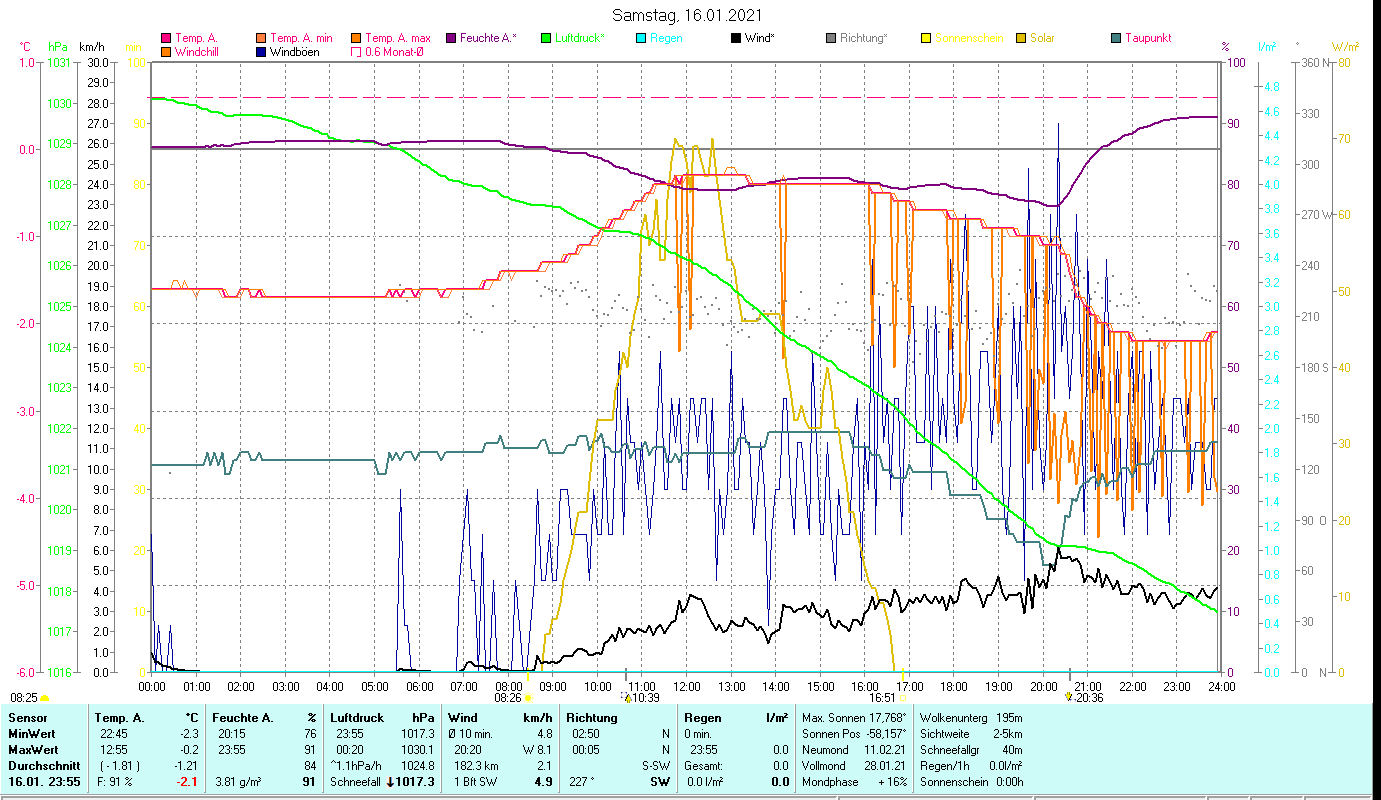
Task: Click the sun icon beside 08:25
Action: pyautogui.click(x=44, y=698)
